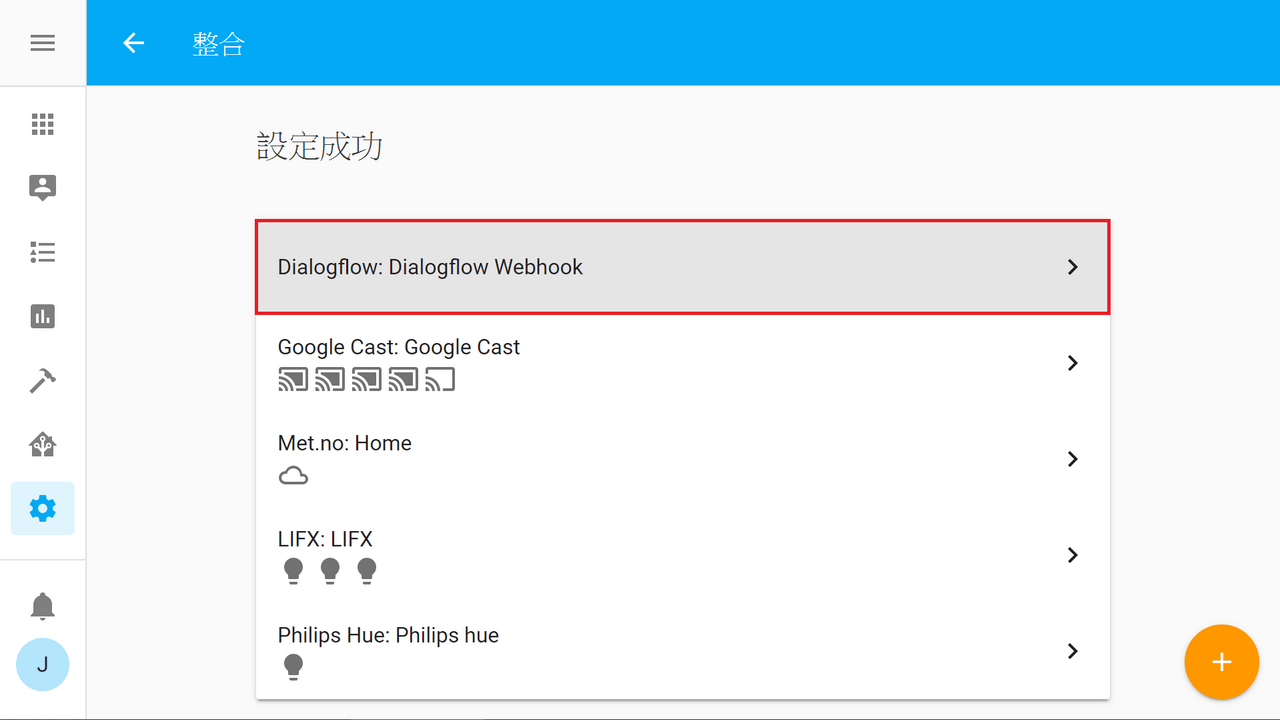The width and height of the screenshot is (1280, 720).
Task: Open LIFX: LIFX entry
Action: [683, 555]
